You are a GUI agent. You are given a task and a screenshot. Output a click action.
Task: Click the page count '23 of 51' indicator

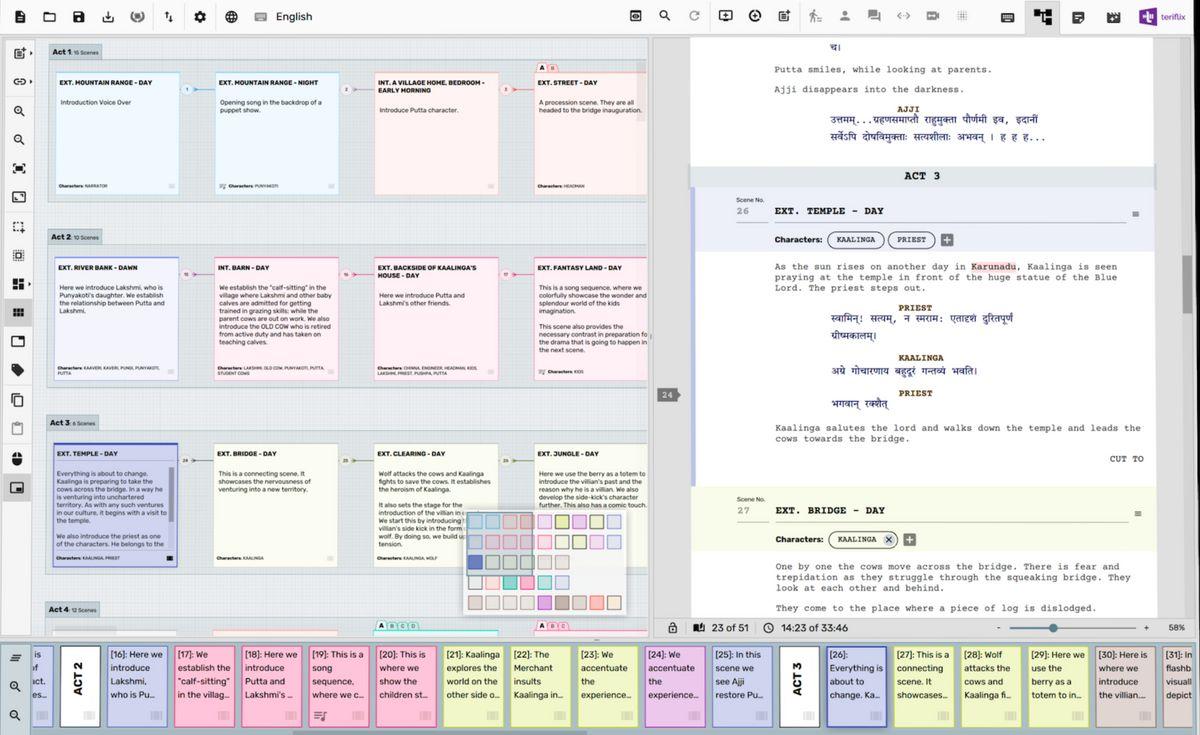[x=721, y=628]
